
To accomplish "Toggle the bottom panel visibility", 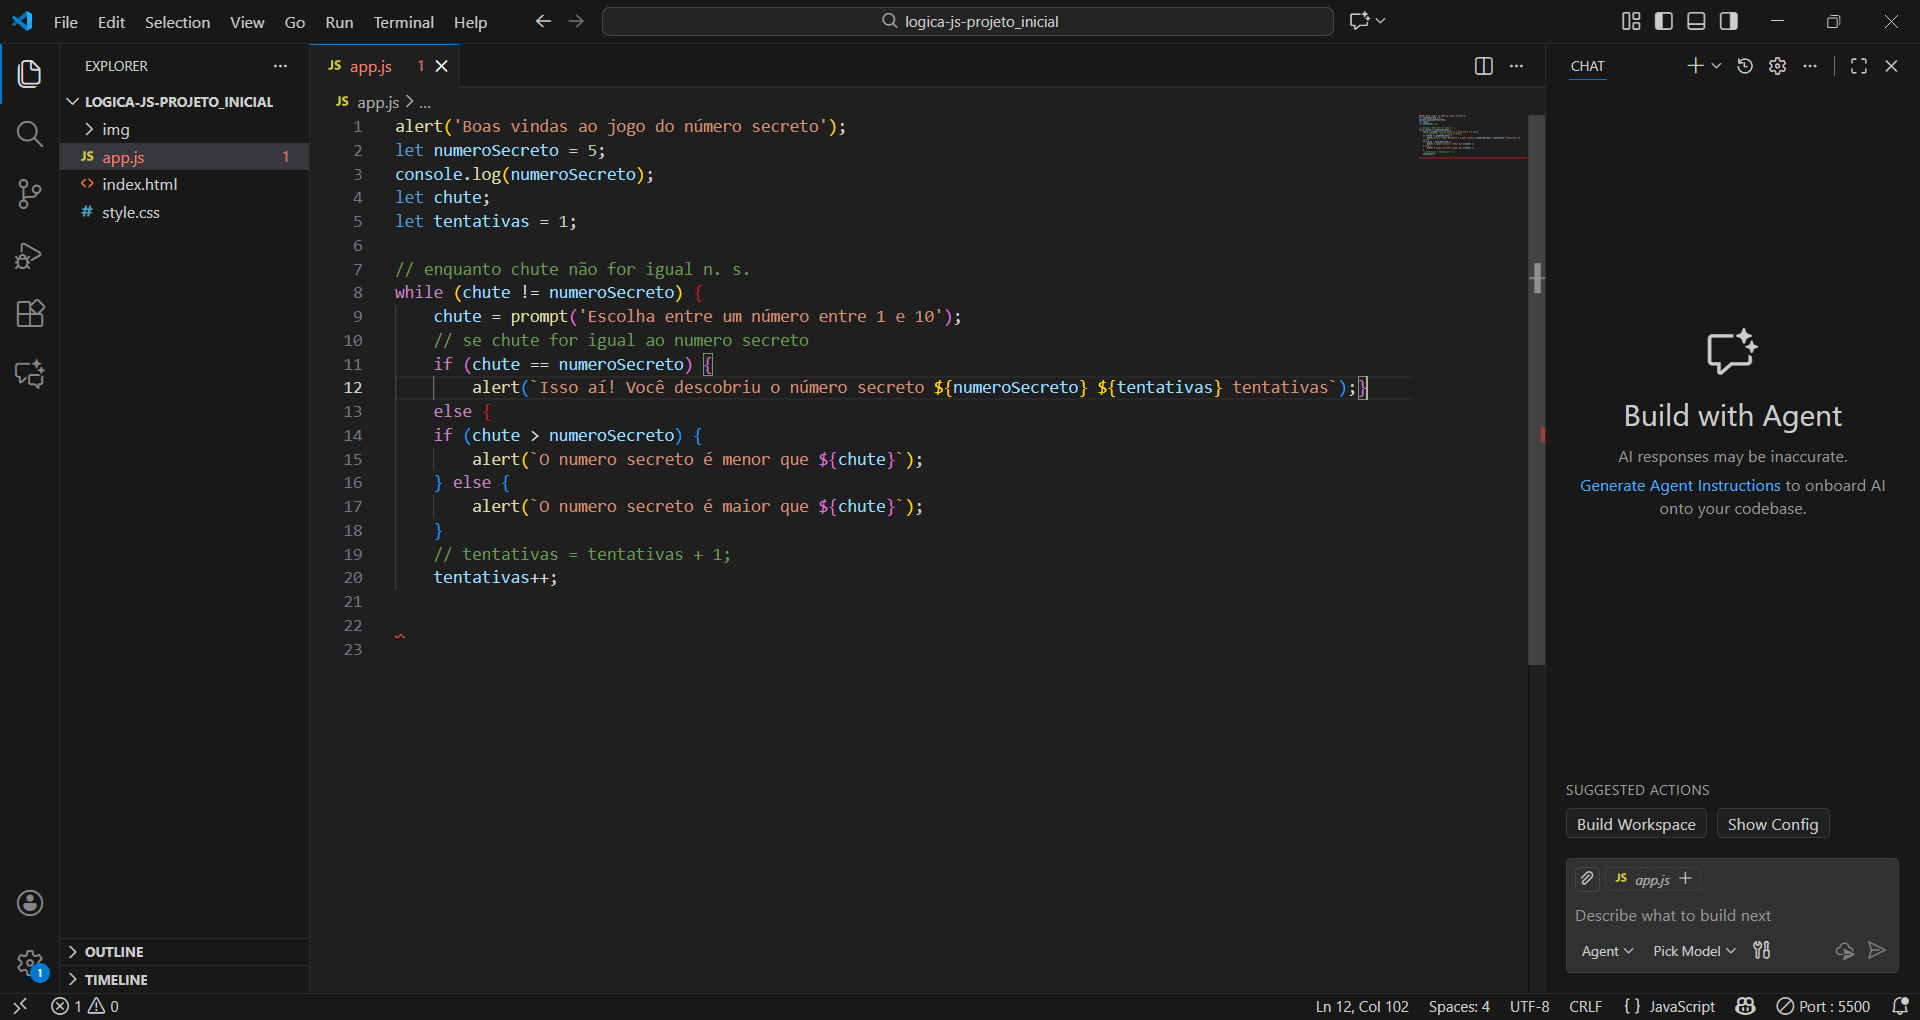I will (1696, 21).
